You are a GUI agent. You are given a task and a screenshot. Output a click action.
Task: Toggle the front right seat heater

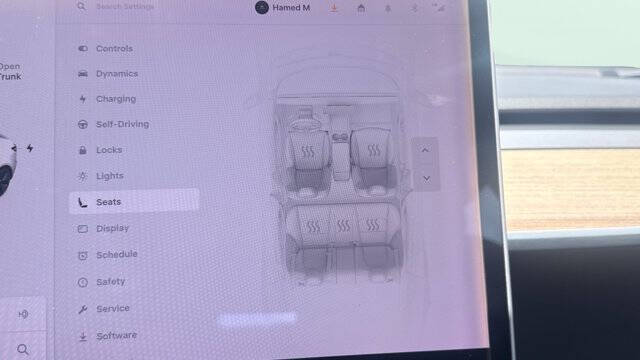(374, 151)
